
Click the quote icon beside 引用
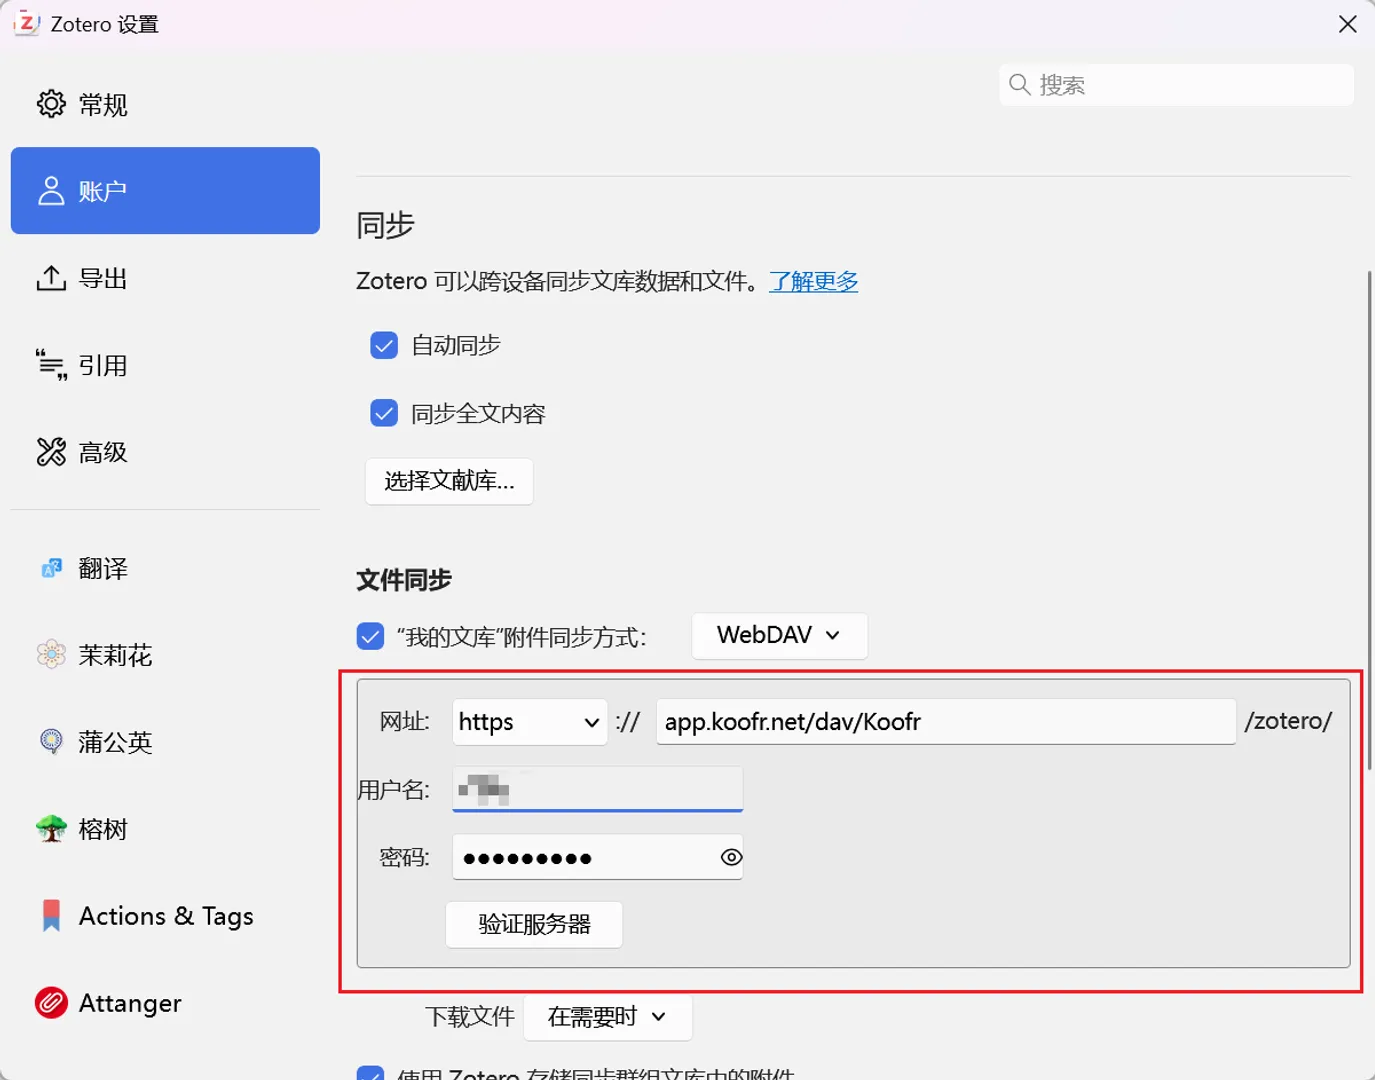click(51, 365)
